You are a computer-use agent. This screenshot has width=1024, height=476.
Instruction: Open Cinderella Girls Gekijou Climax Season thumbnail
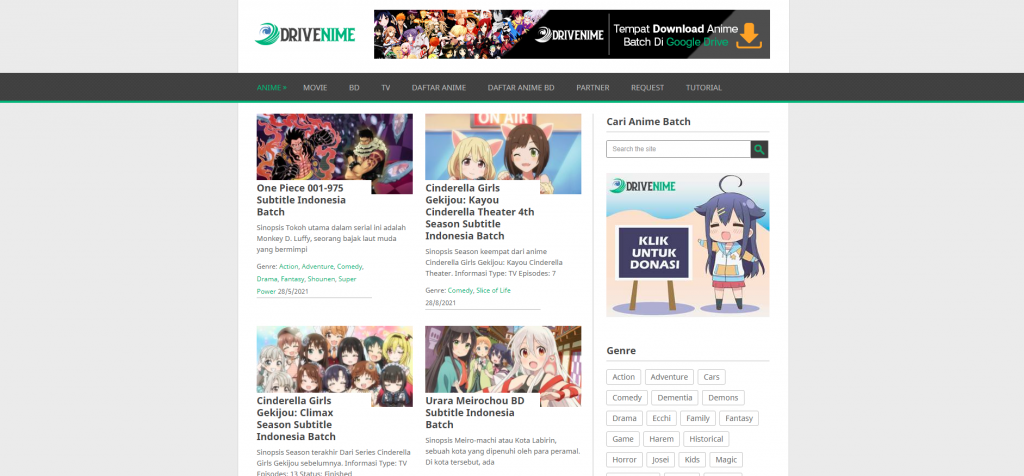[x=334, y=359]
